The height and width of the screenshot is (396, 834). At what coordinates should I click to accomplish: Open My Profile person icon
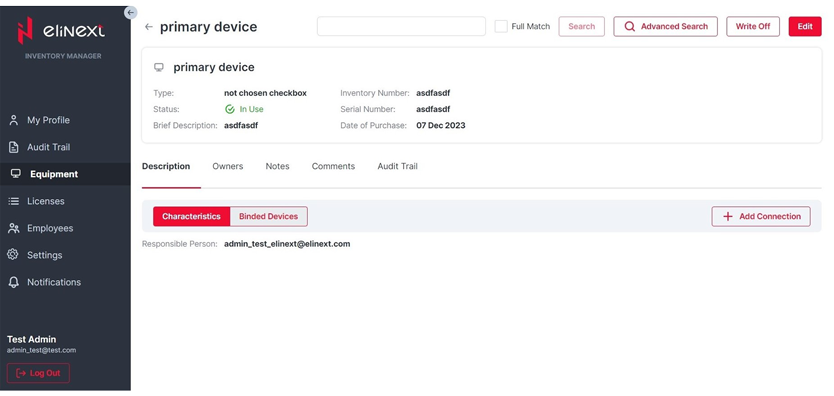[x=14, y=120]
